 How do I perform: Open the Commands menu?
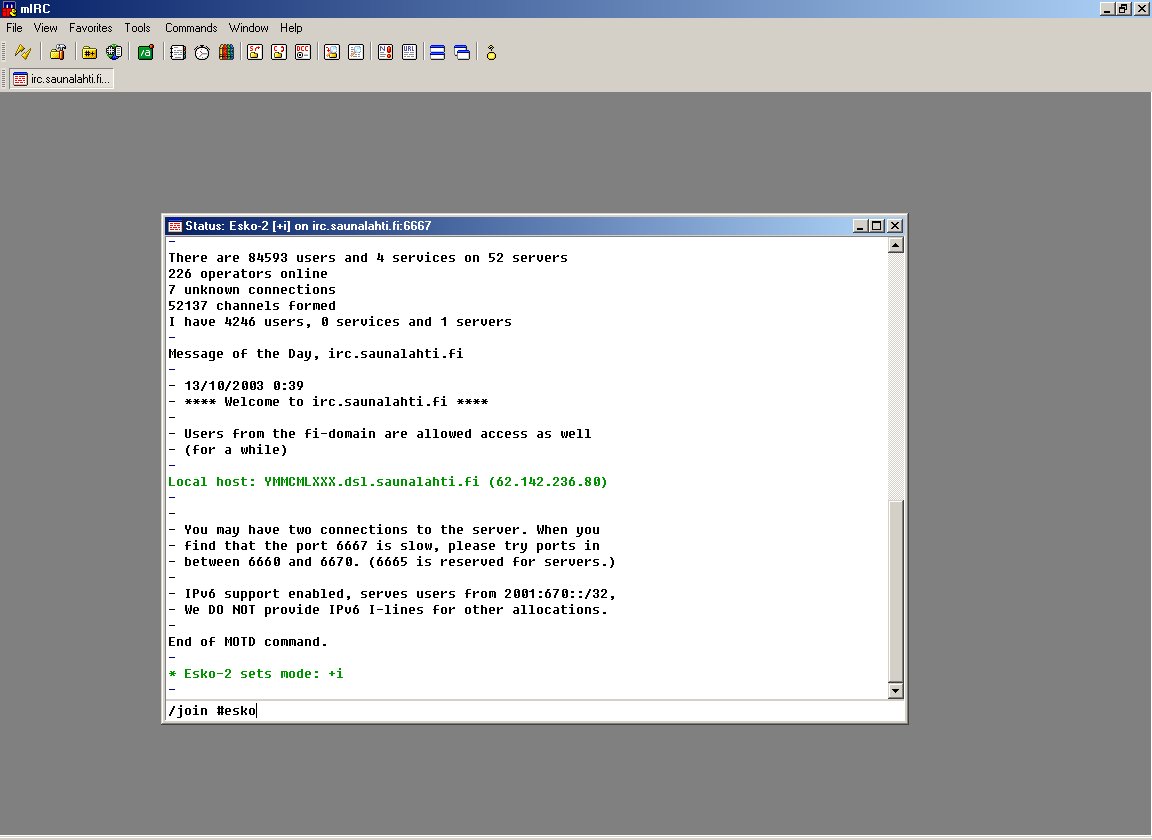click(191, 28)
